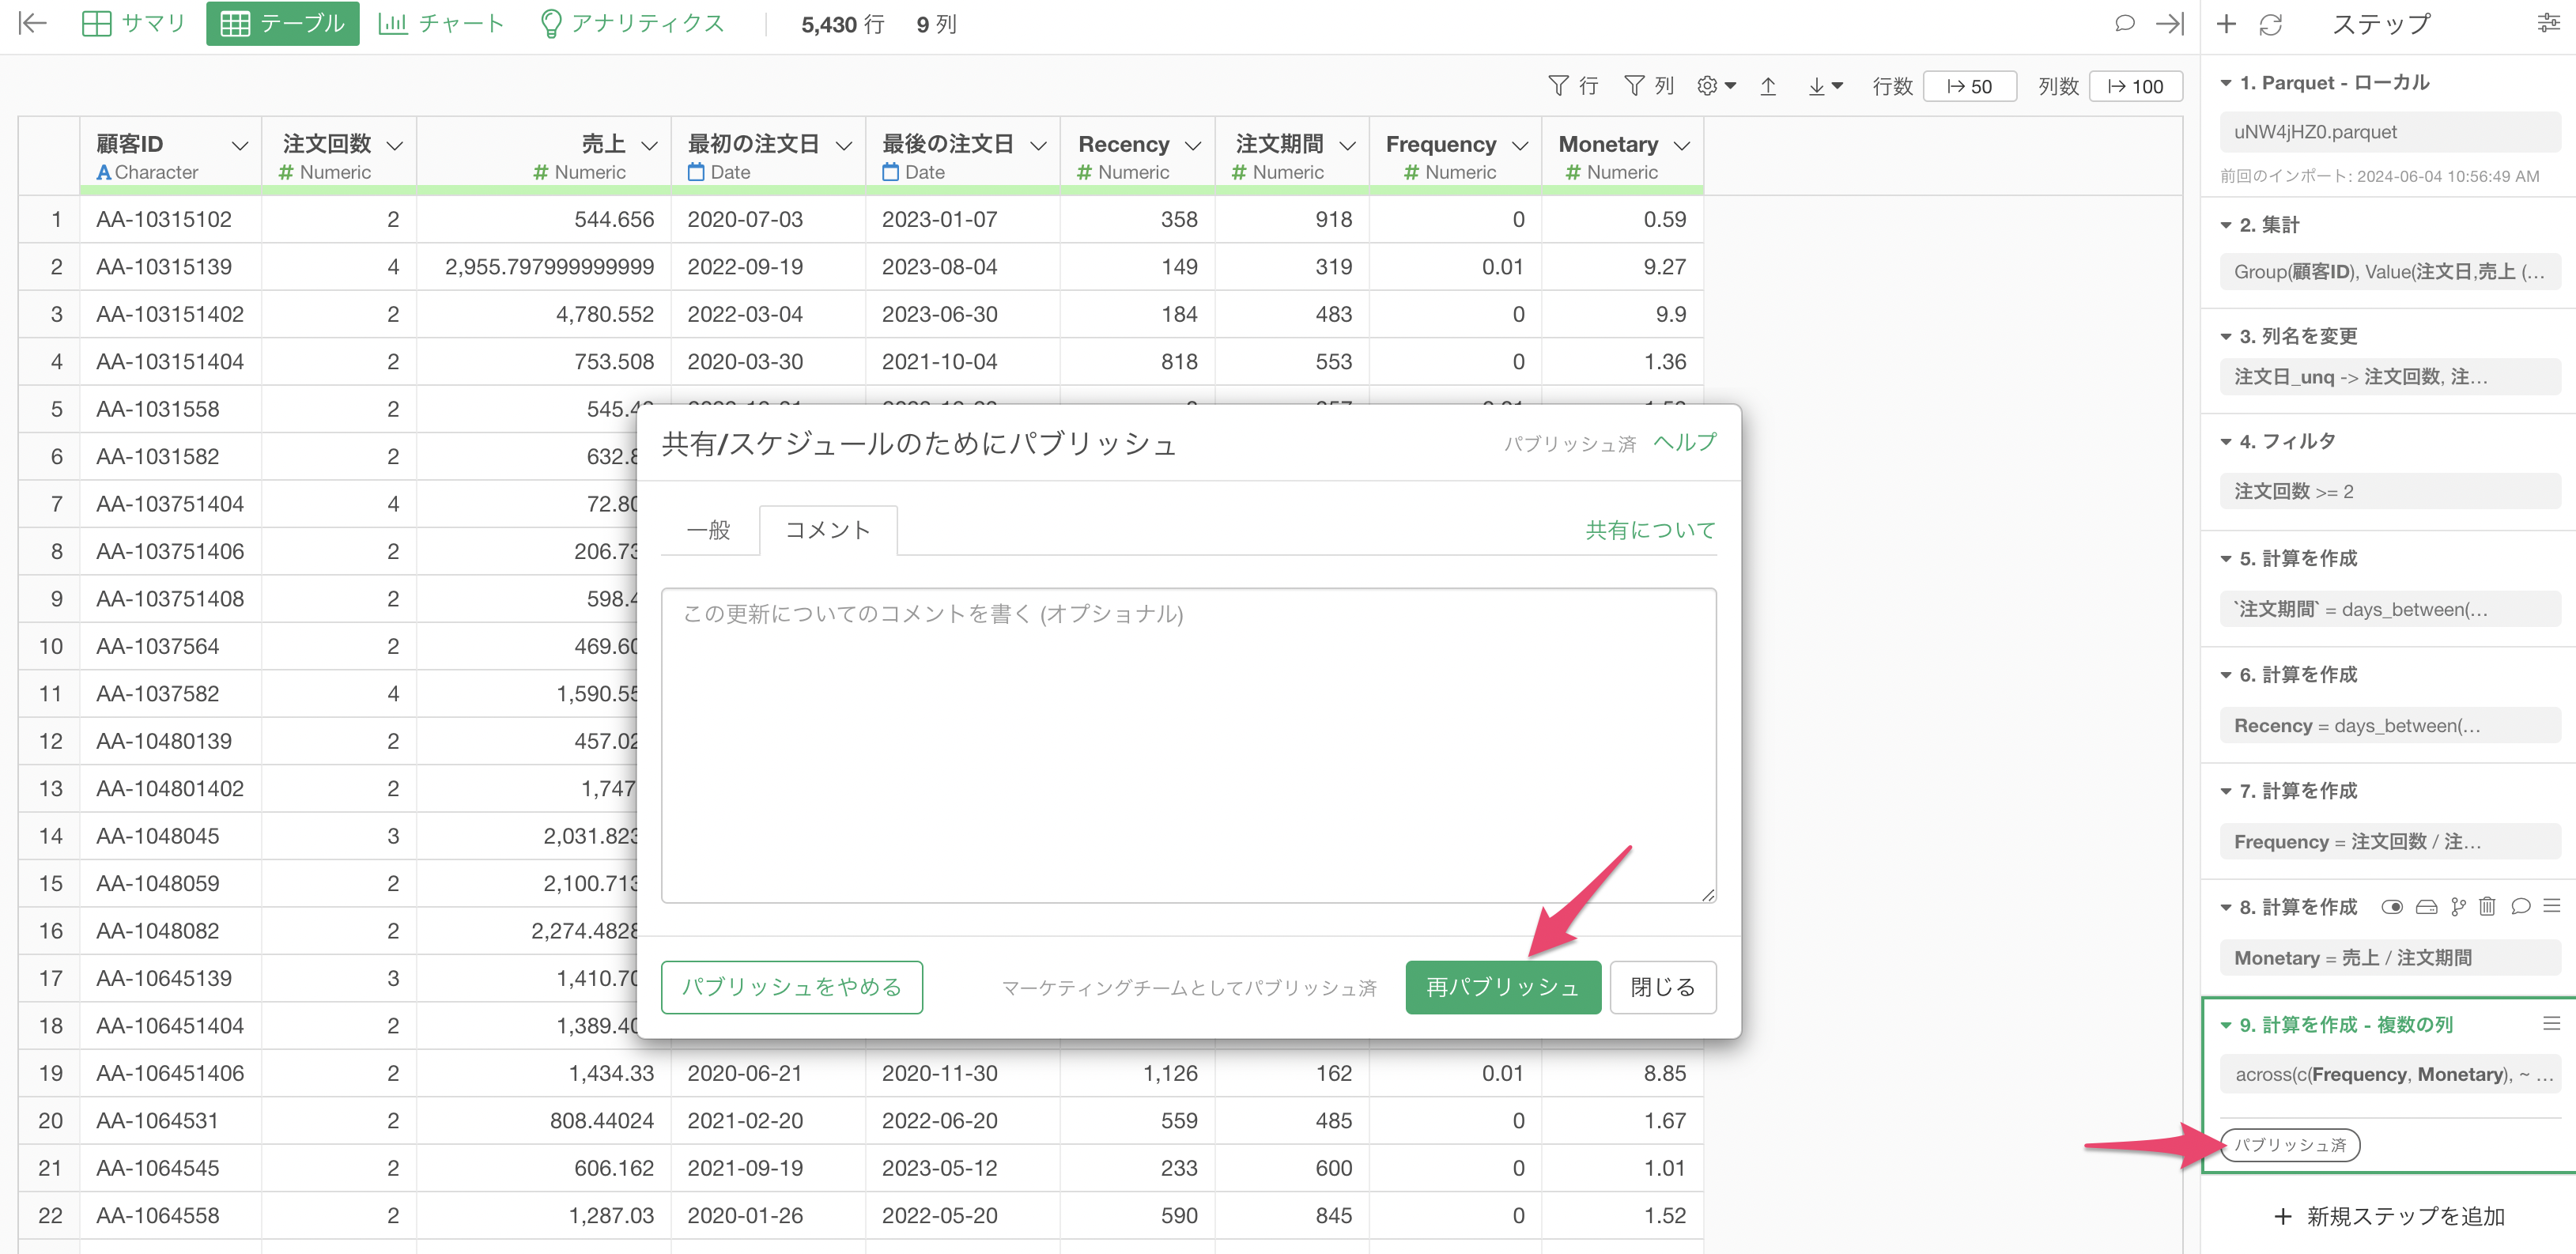Screen dimensions: 2576x1254
Task: Open the row filter 行
Action: (x=1573, y=87)
